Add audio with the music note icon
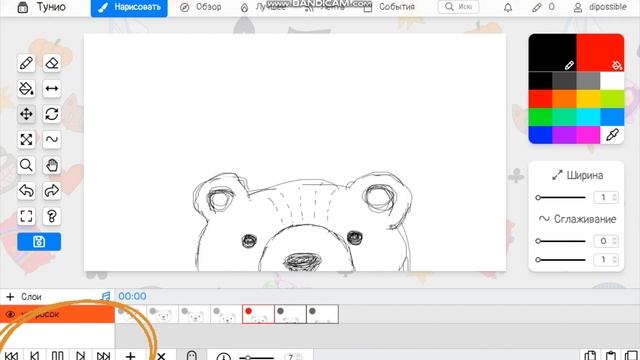 (106, 296)
